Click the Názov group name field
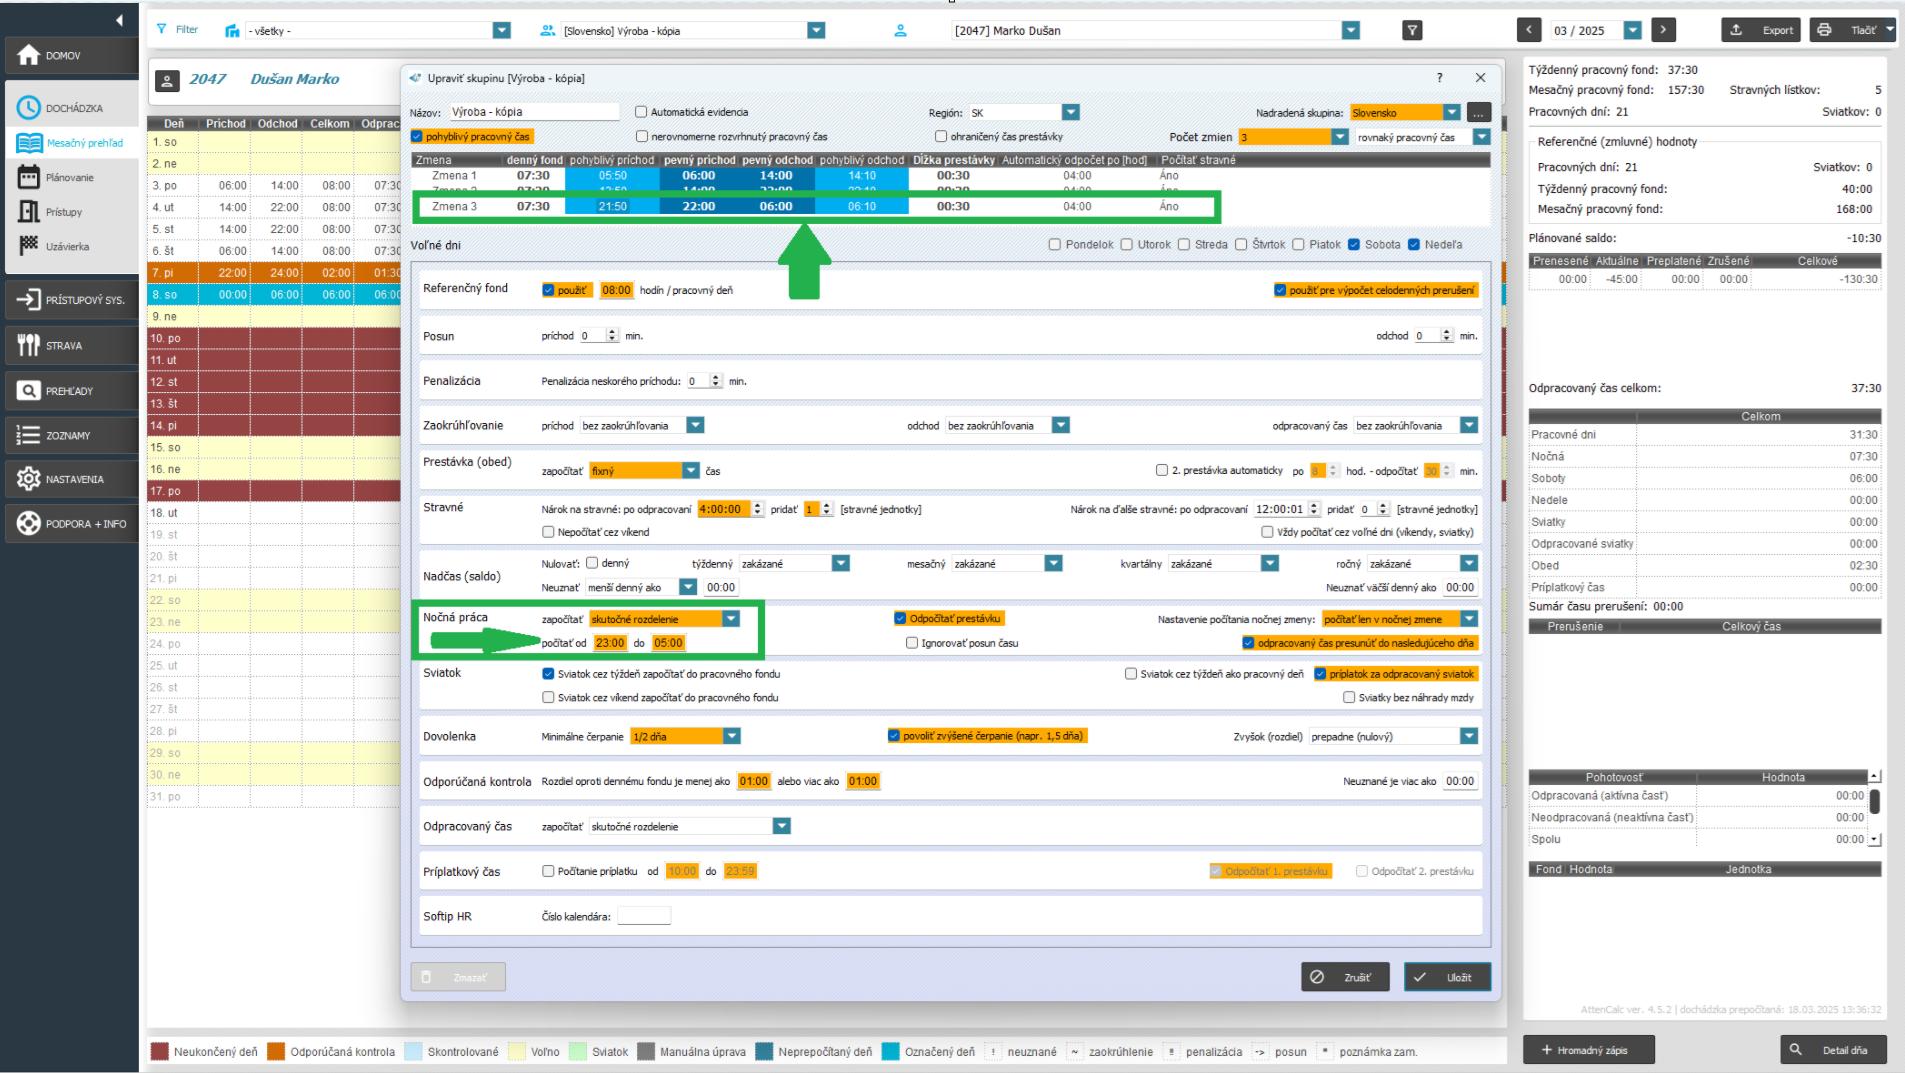Viewport: 1905px width, 1073px height. pyautogui.click(x=533, y=112)
